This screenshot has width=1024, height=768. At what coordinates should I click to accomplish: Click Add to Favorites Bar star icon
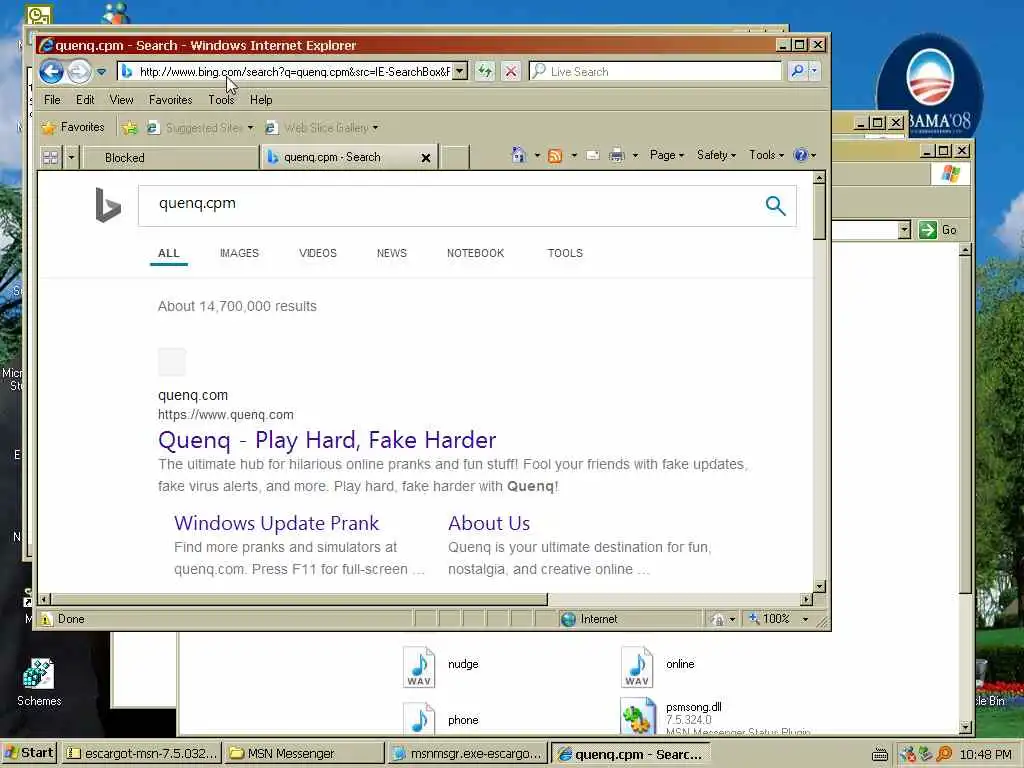click(x=130, y=127)
